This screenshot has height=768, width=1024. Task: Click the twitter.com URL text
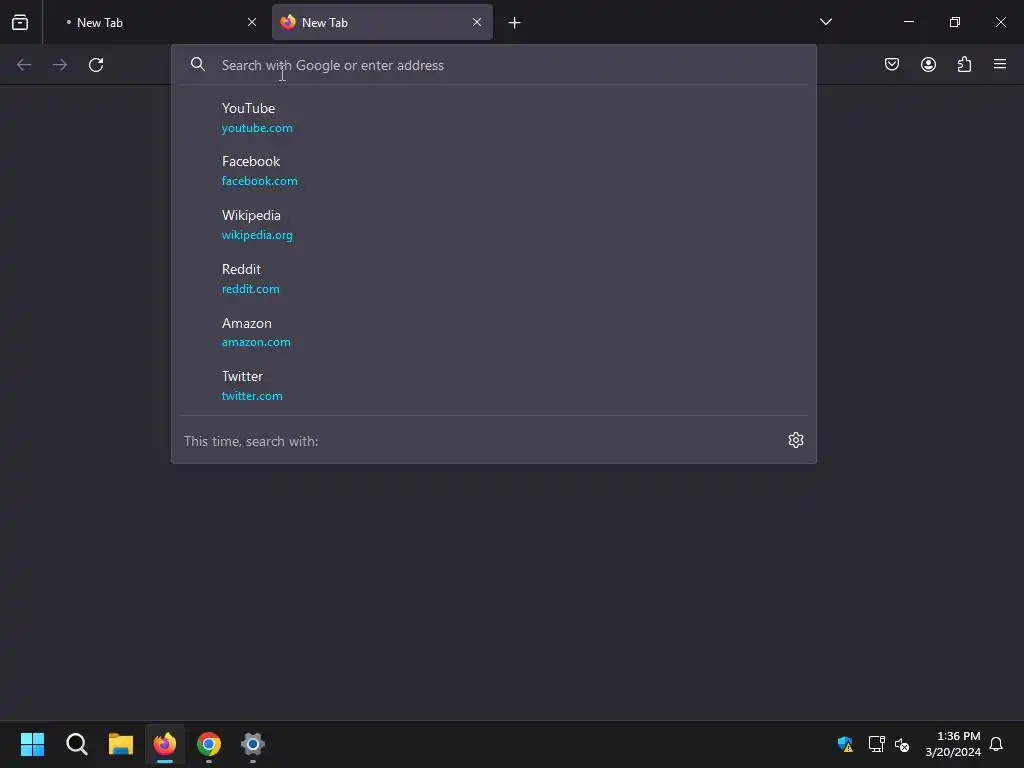click(x=252, y=396)
